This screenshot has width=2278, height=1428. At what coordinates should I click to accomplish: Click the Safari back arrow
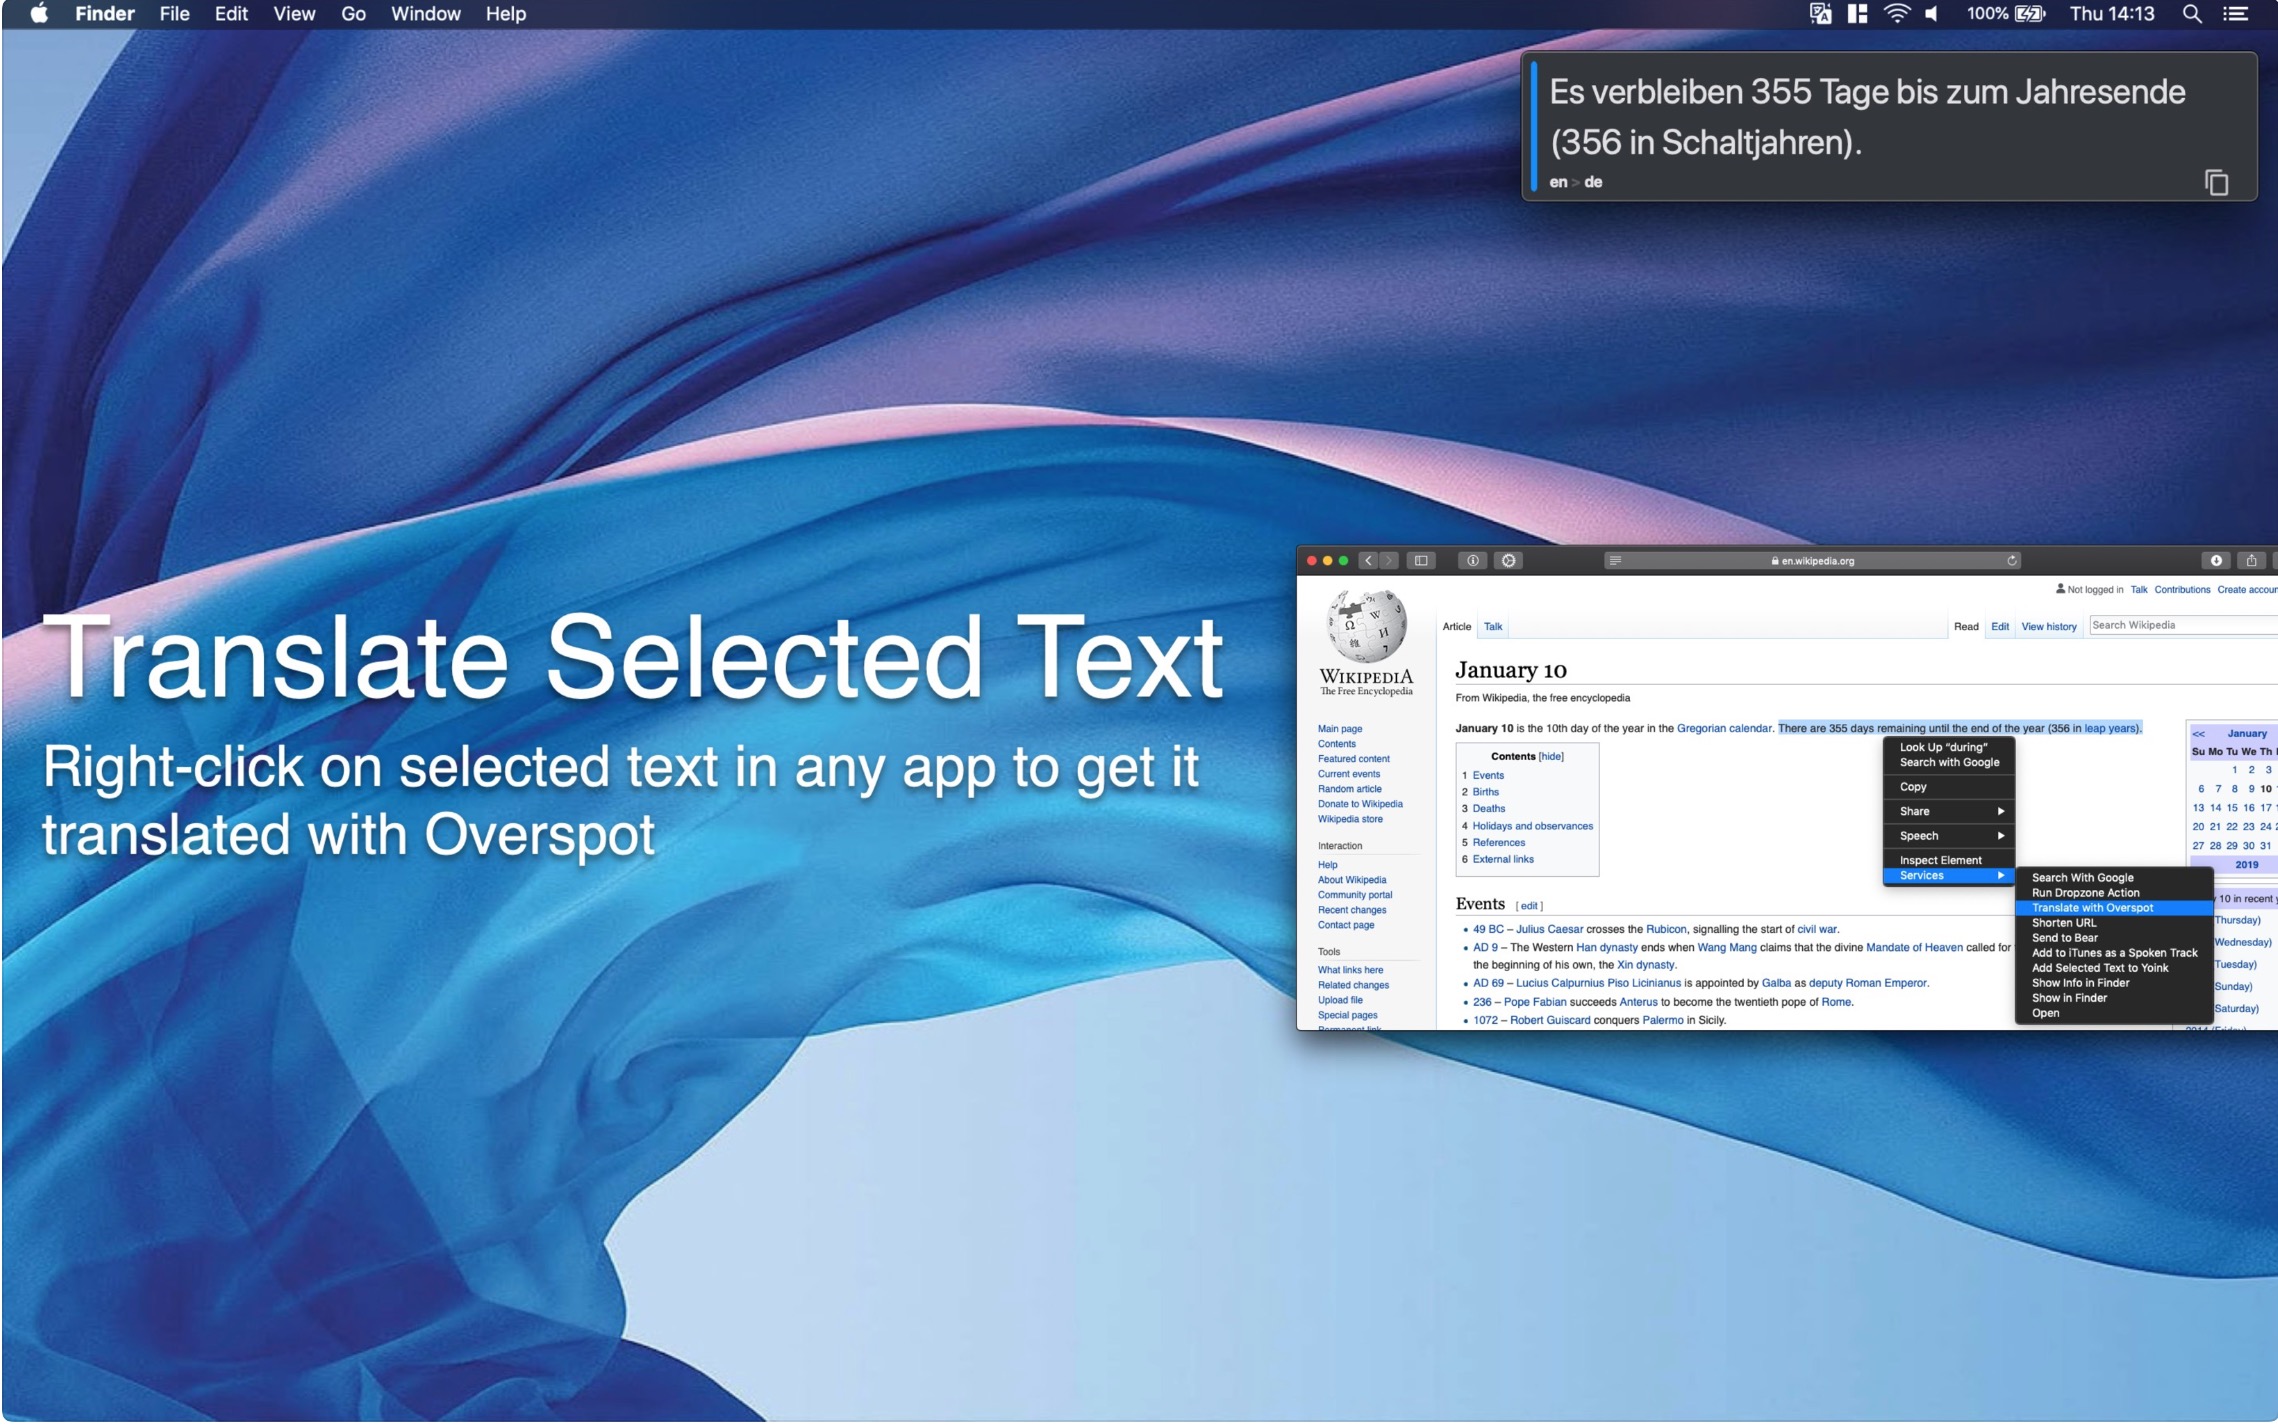tap(1368, 561)
